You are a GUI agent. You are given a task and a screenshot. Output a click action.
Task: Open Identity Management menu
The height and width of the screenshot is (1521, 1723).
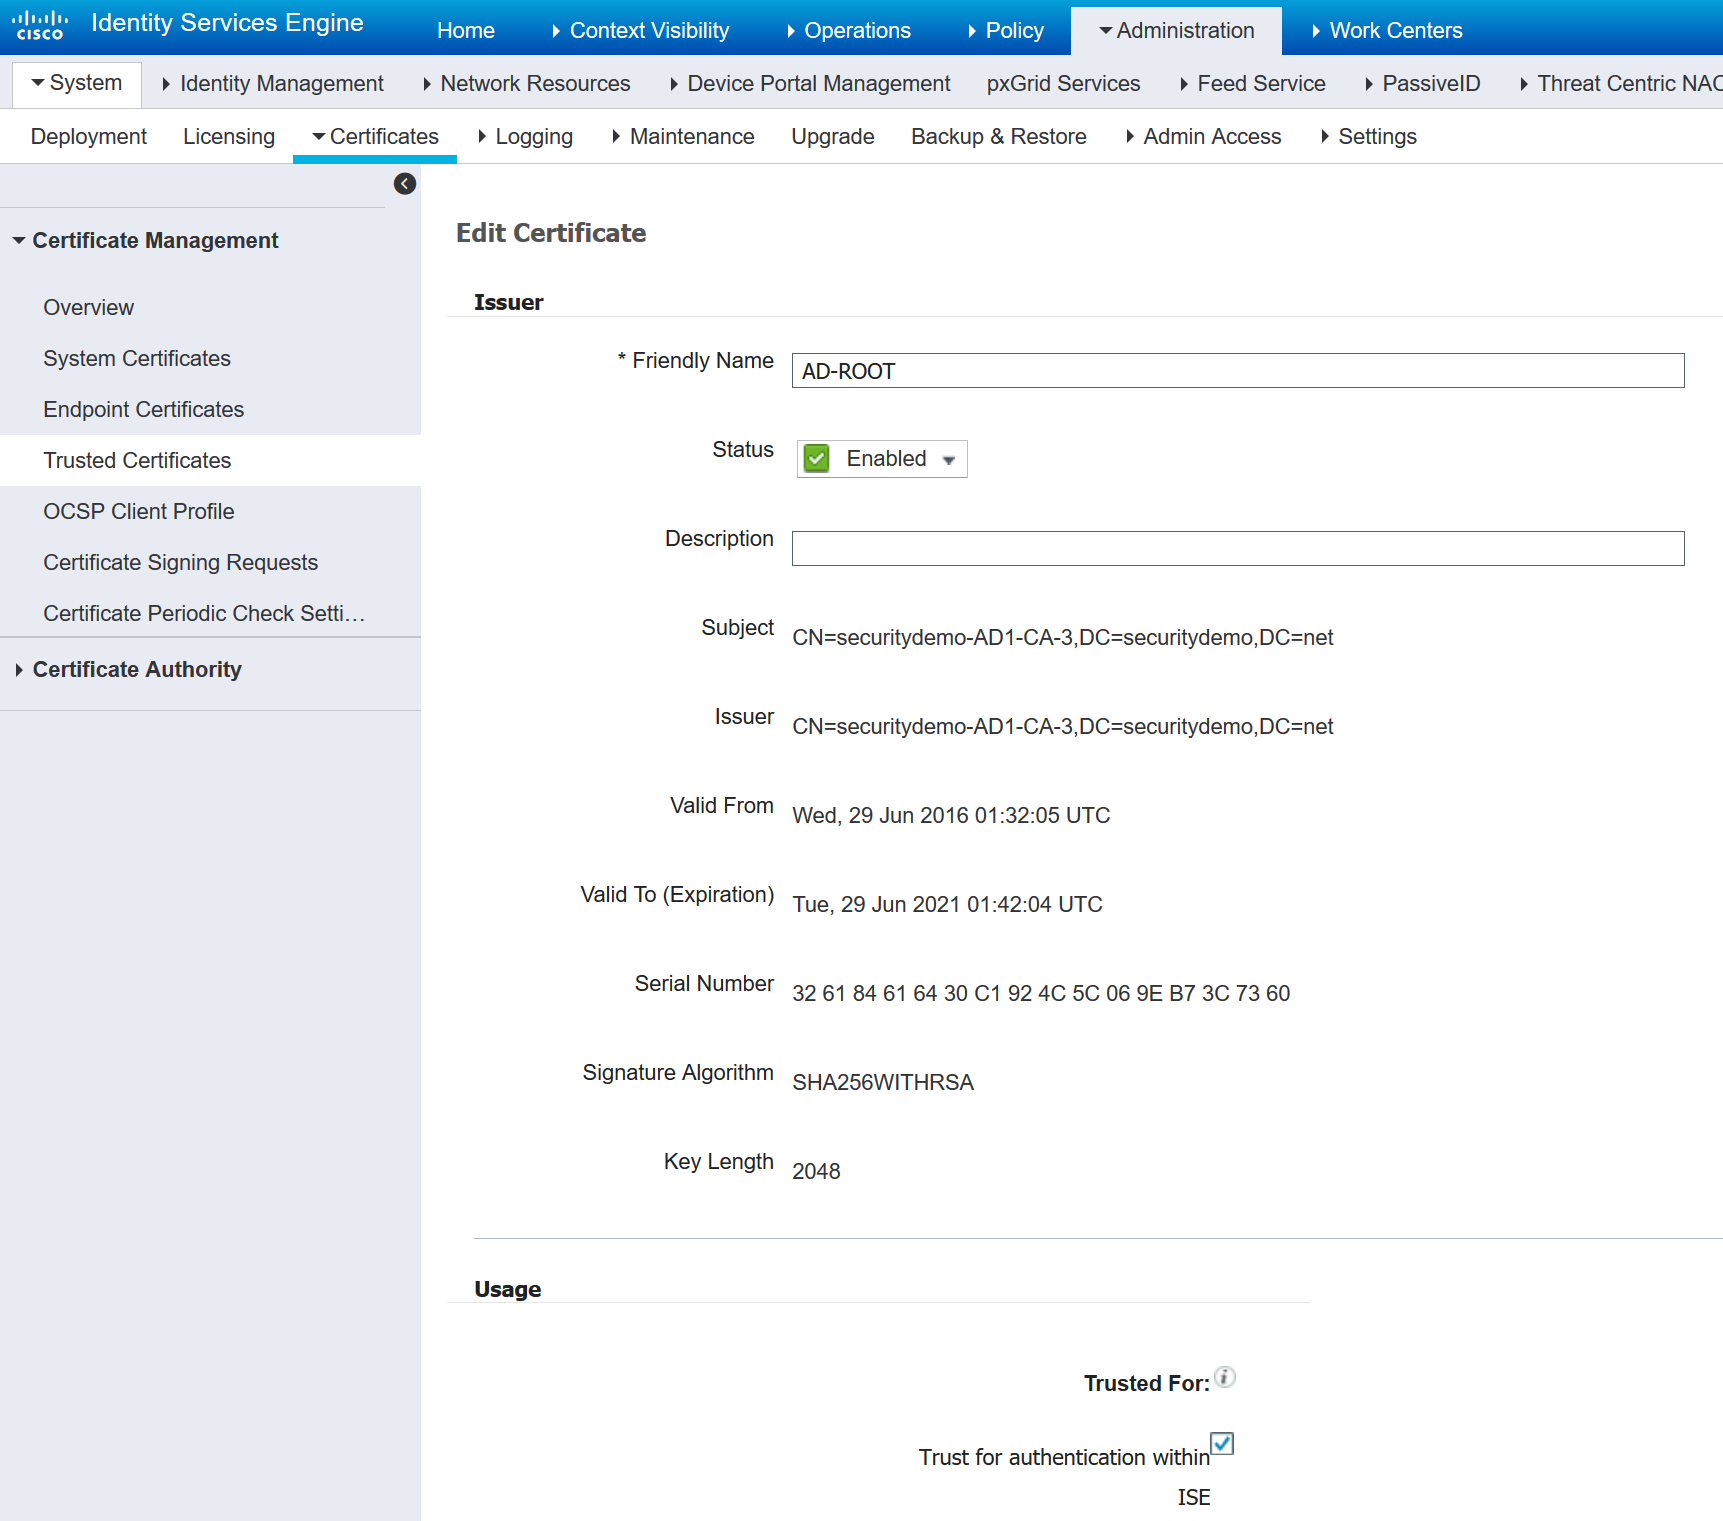tap(272, 84)
